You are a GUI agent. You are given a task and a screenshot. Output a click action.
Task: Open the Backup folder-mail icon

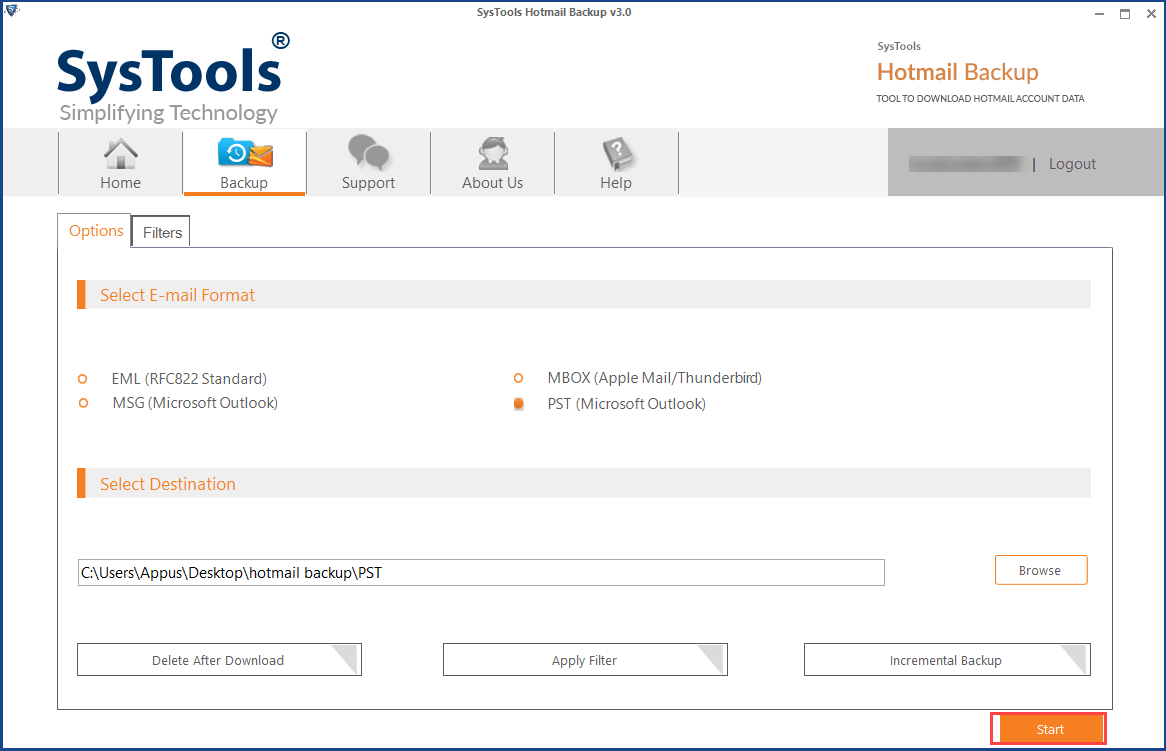tap(245, 152)
